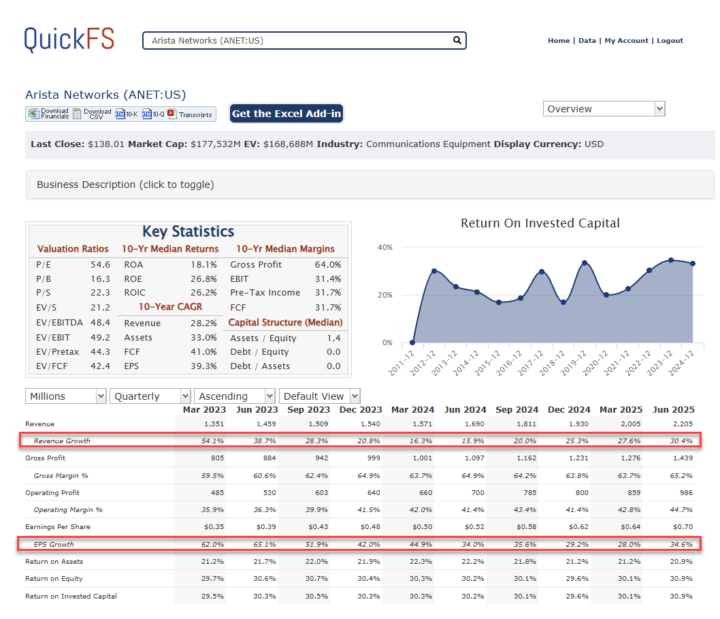Screen dimensions: 720x619
Task: Click the Arista Networks (ANET:US) page heading
Action: click(106, 95)
